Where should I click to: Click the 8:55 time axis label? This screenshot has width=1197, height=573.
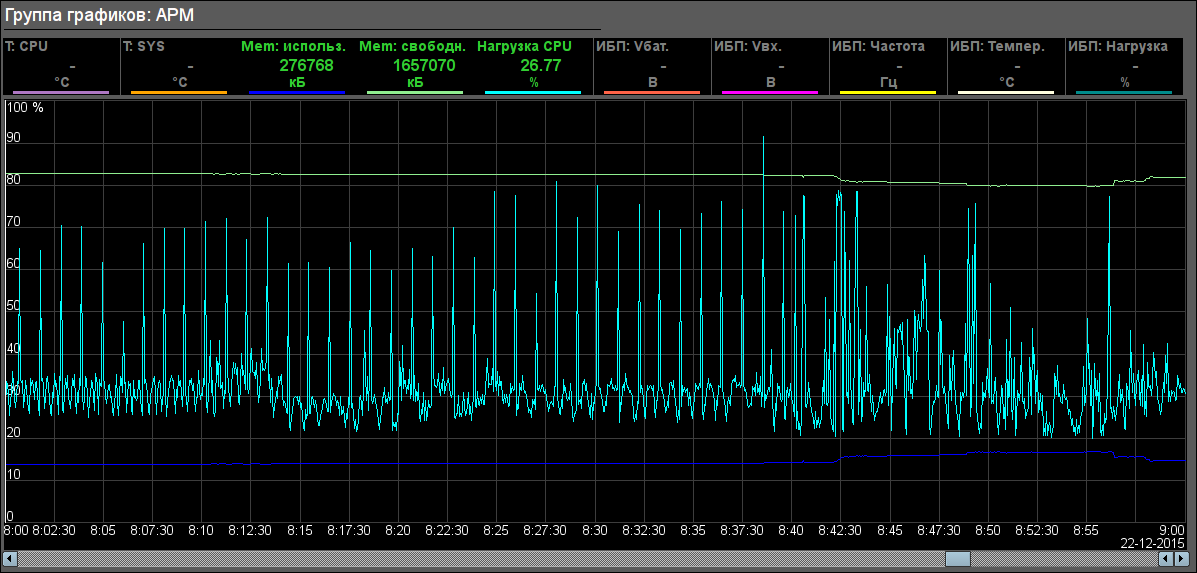point(1087,530)
